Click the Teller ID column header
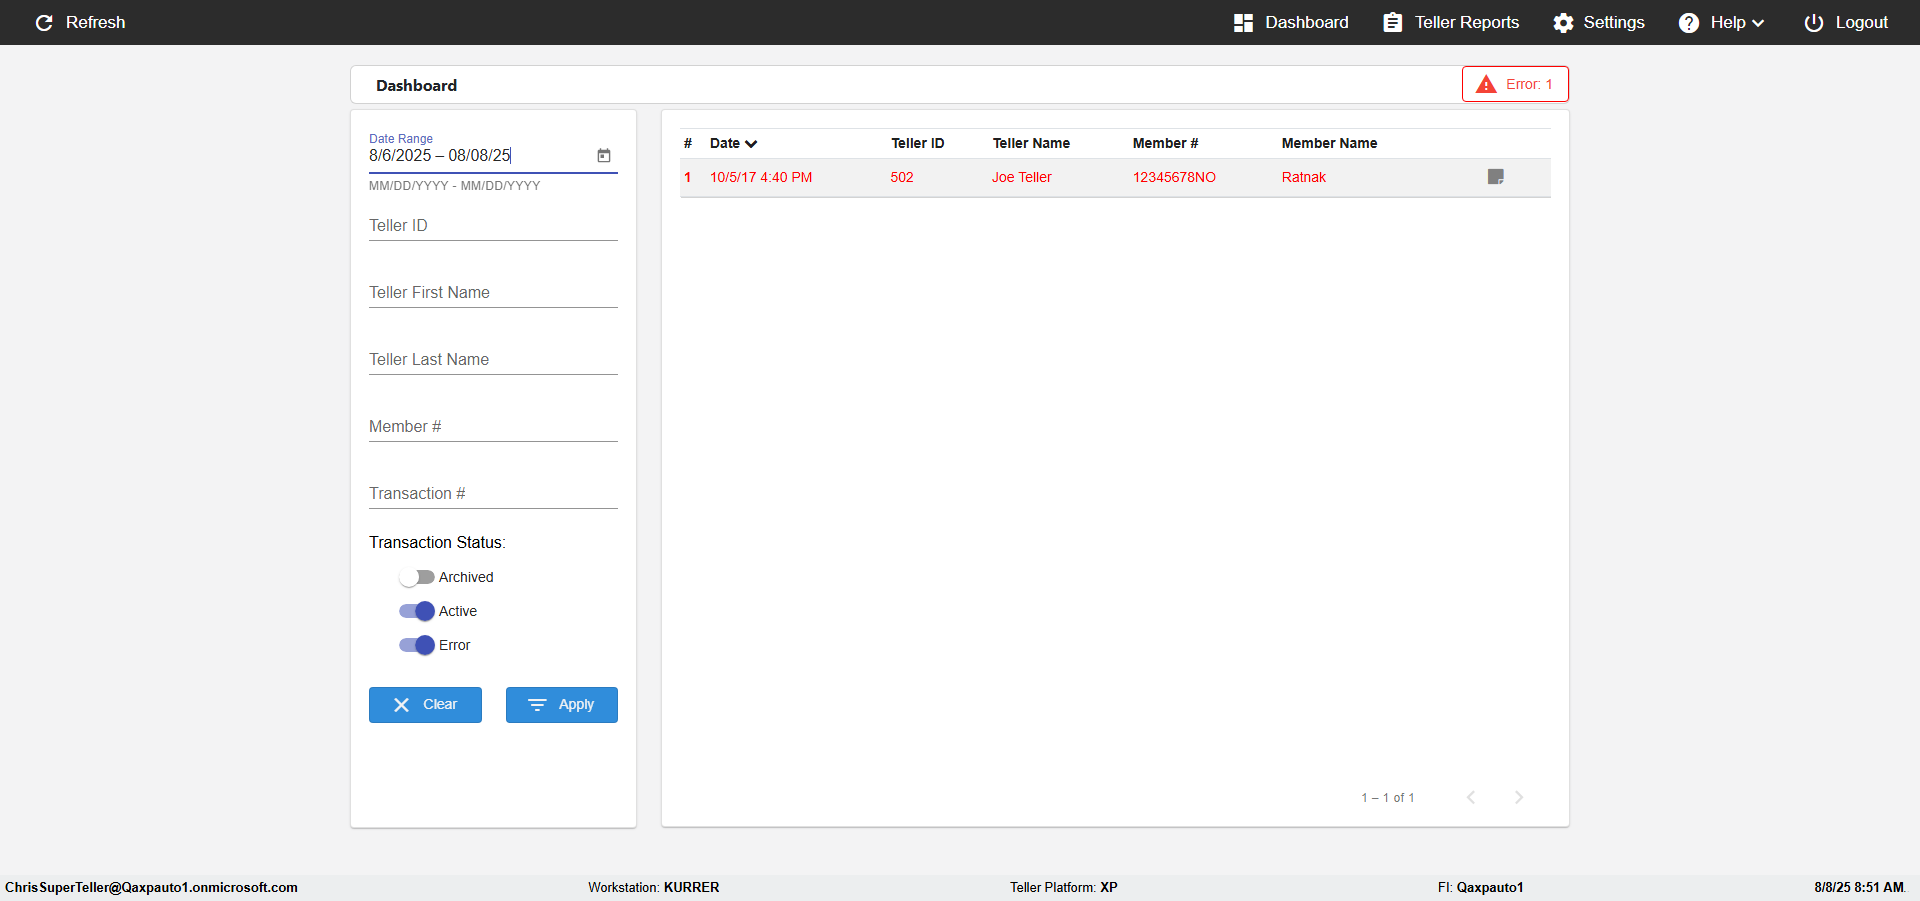This screenshot has height=901, width=1920. tap(918, 143)
